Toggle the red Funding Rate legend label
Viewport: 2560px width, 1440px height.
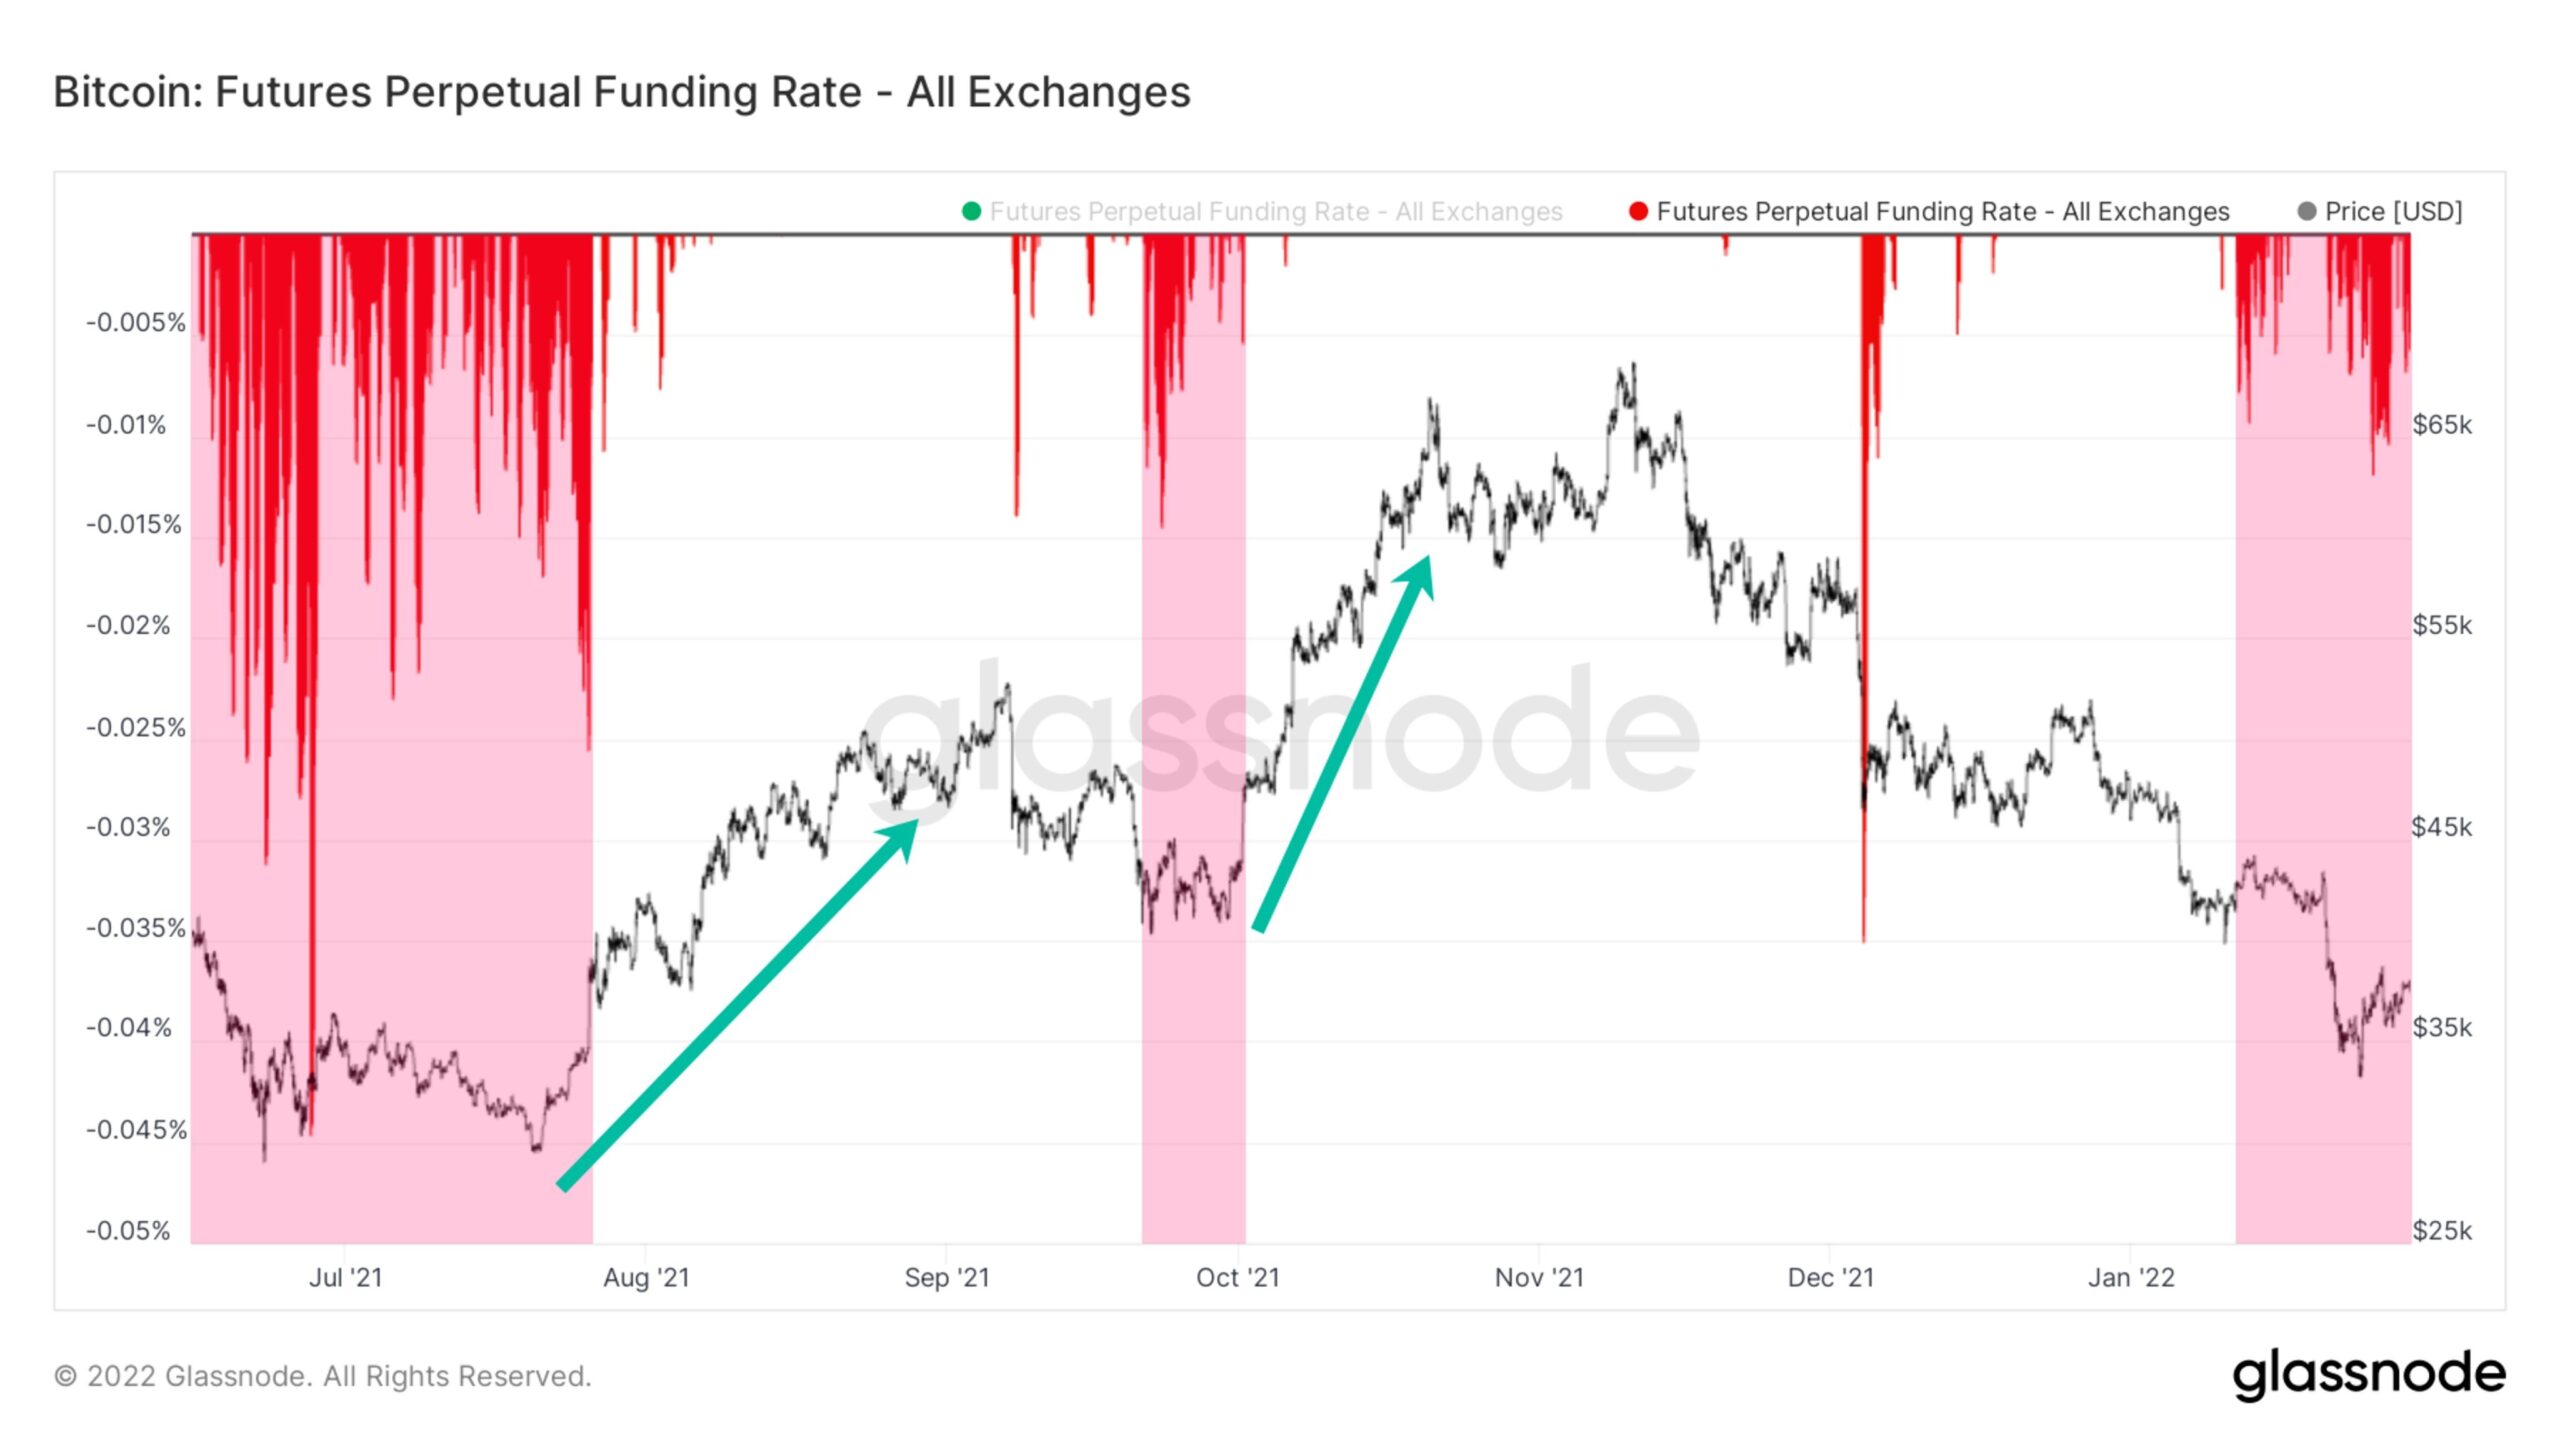1943,212
